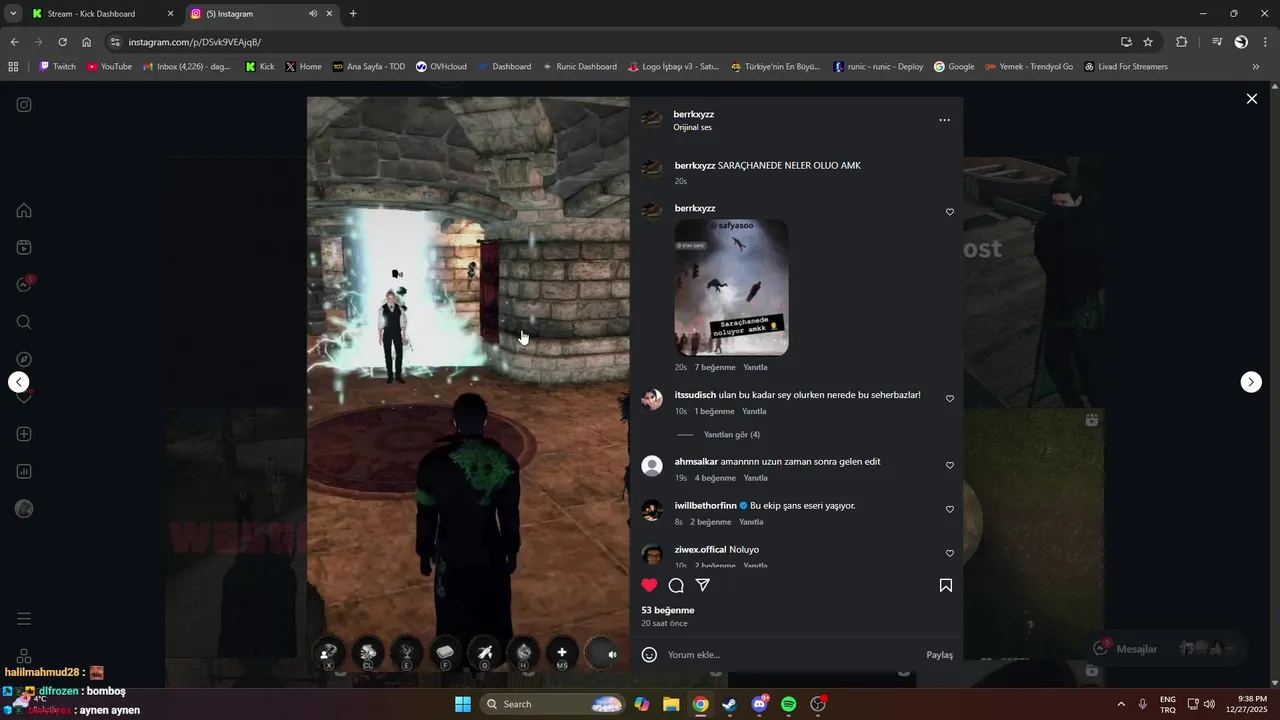Like berrkxyzz's GIF comment
The image size is (1280, 720).
coord(950,212)
